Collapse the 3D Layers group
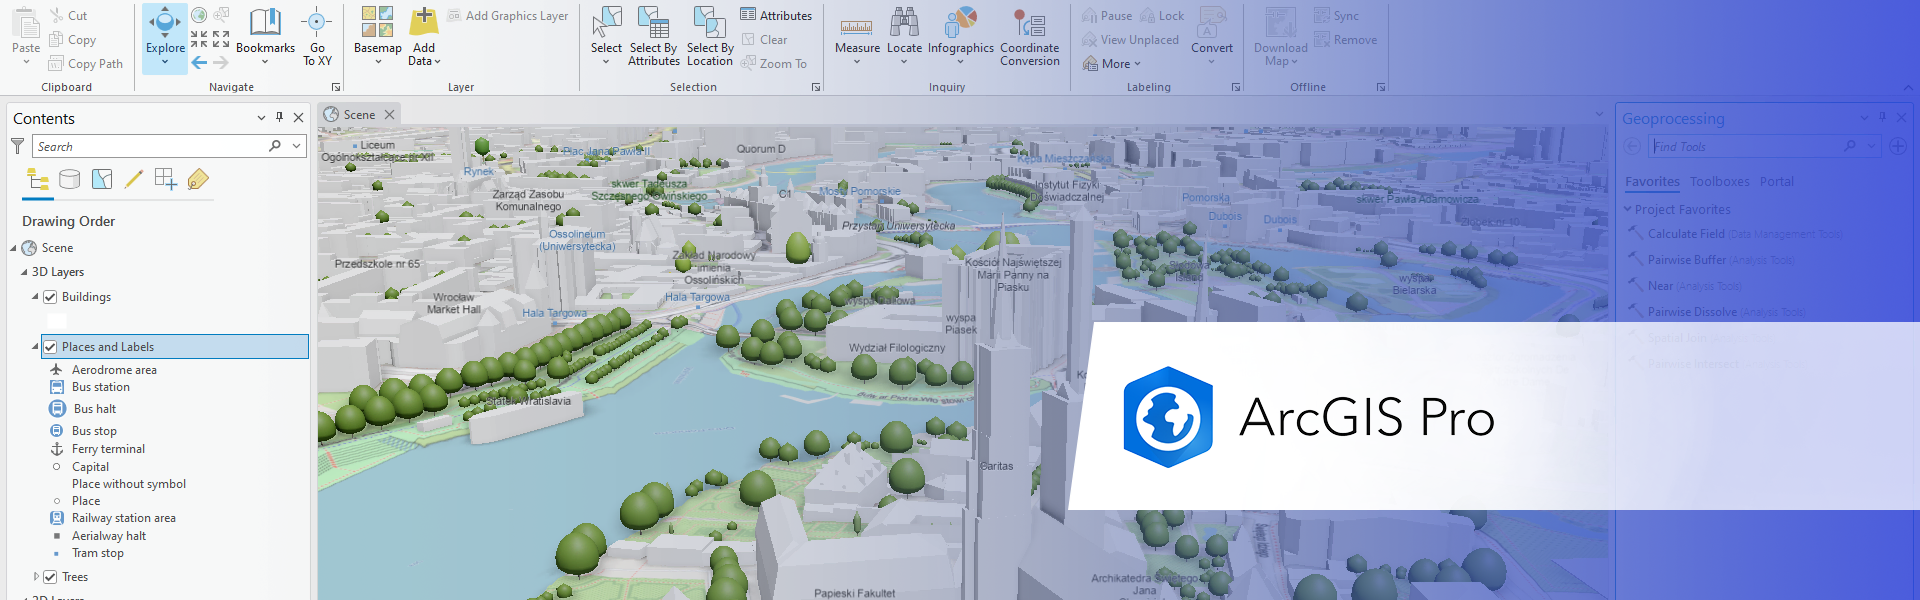Viewport: 1920px width, 600px height. coord(24,272)
